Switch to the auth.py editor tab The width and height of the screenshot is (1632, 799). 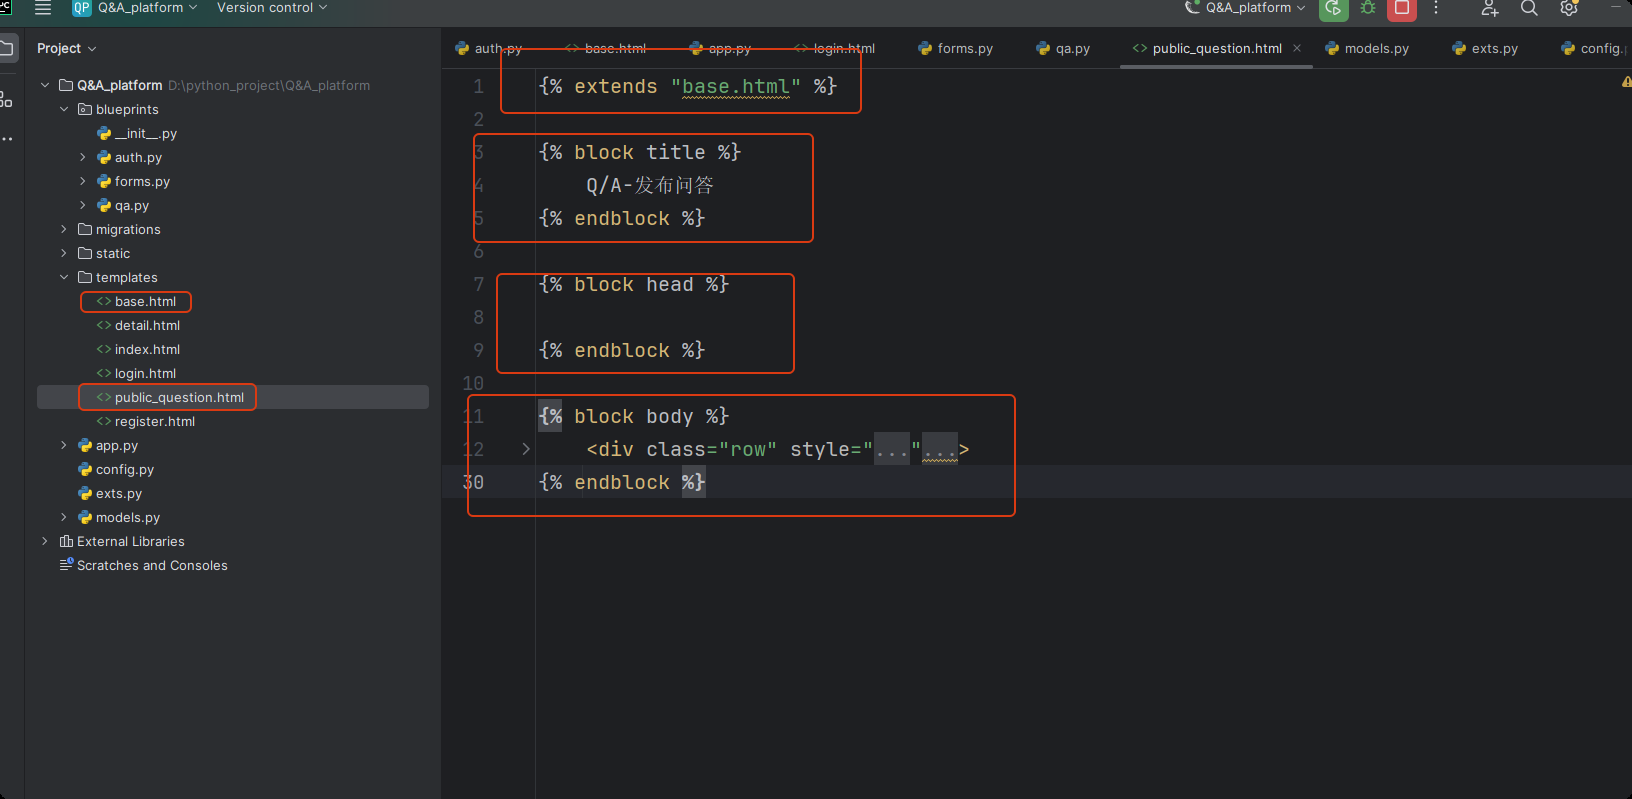(489, 48)
